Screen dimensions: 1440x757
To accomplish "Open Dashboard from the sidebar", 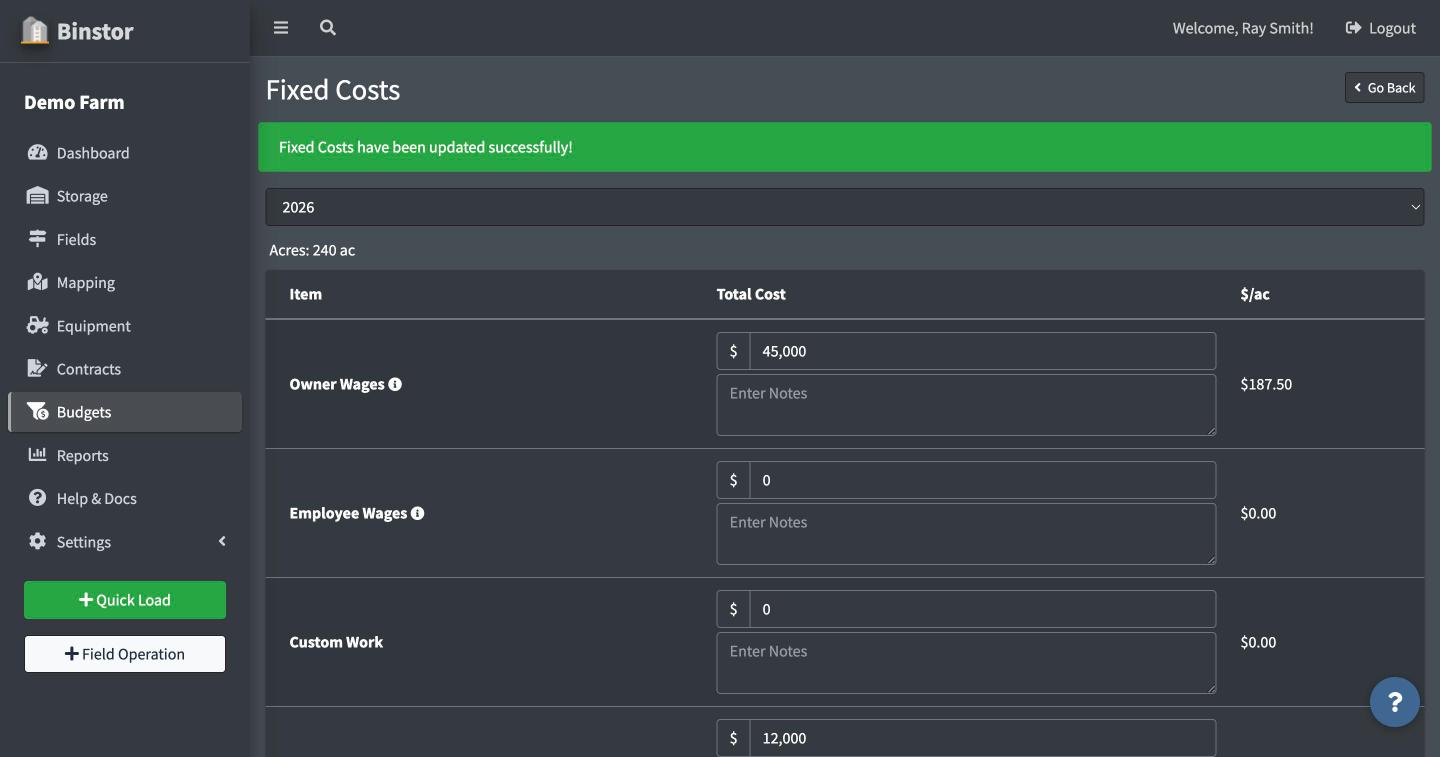I will tap(125, 153).
